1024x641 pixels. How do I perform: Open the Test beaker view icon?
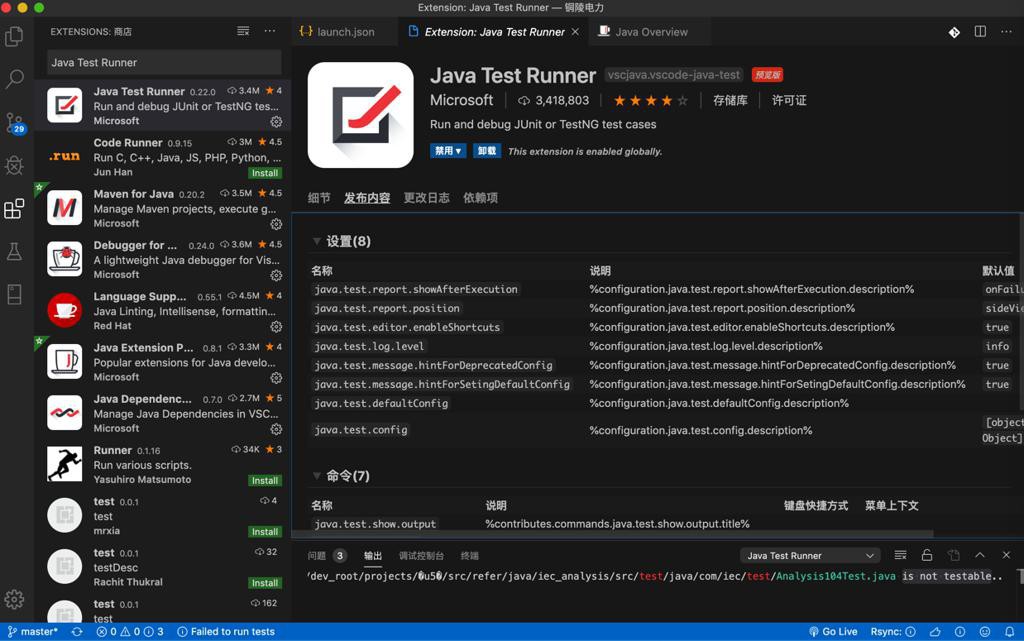tap(14, 251)
